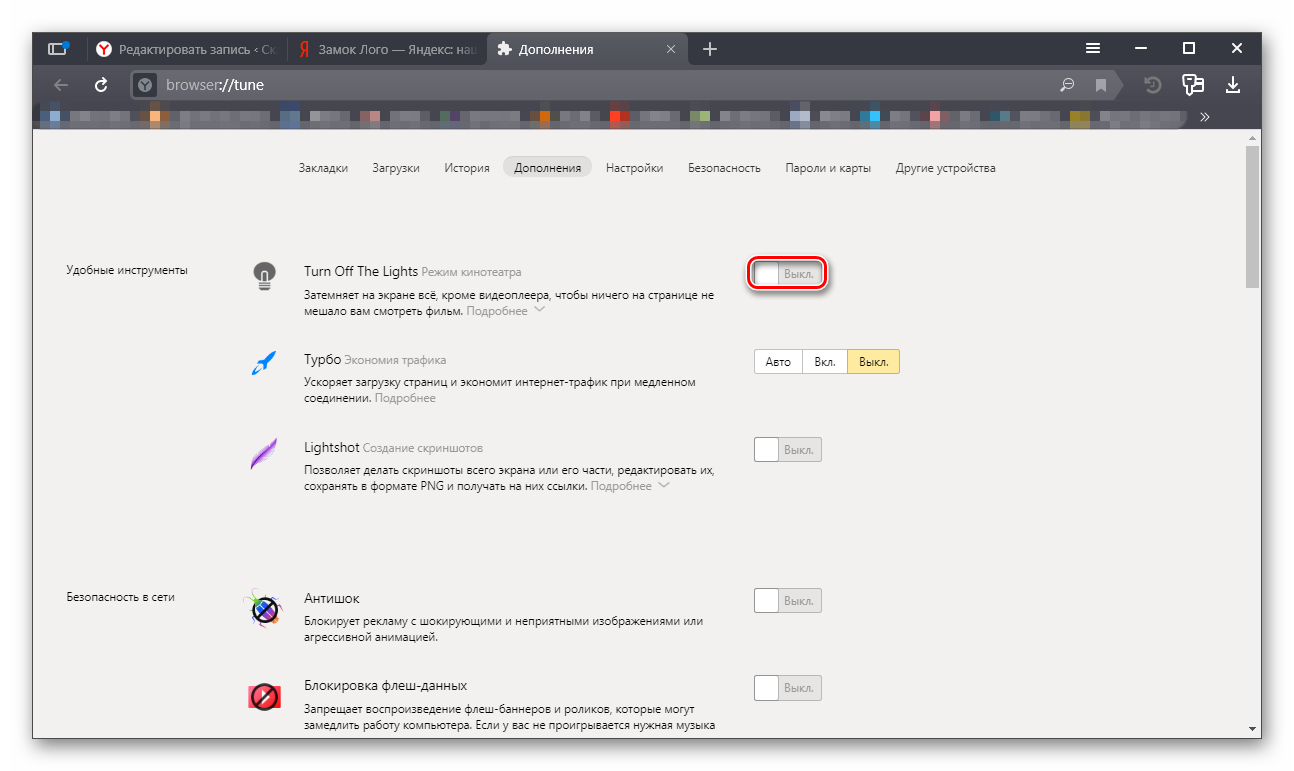Open the browser hamburger menu
This screenshot has width=1294, height=771.
click(x=1094, y=48)
